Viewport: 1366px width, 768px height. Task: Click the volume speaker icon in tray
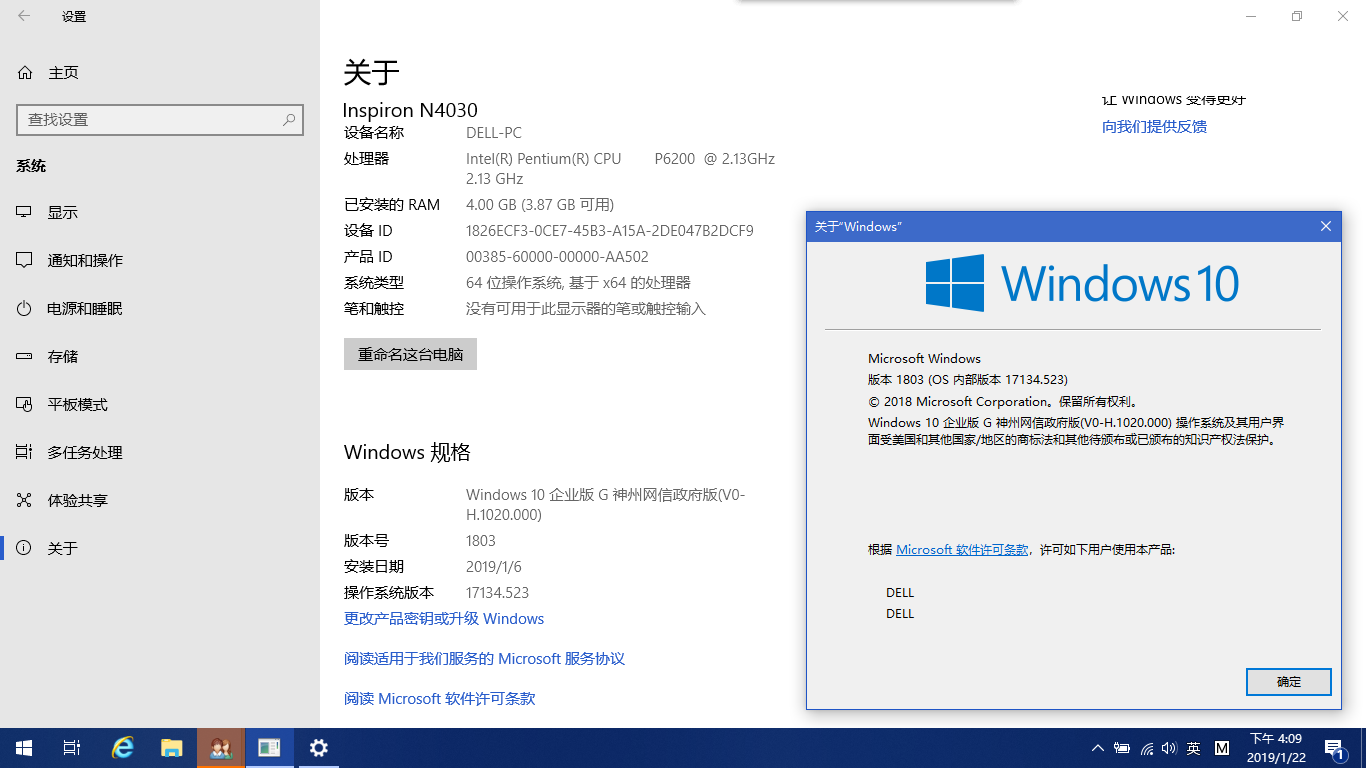1169,748
